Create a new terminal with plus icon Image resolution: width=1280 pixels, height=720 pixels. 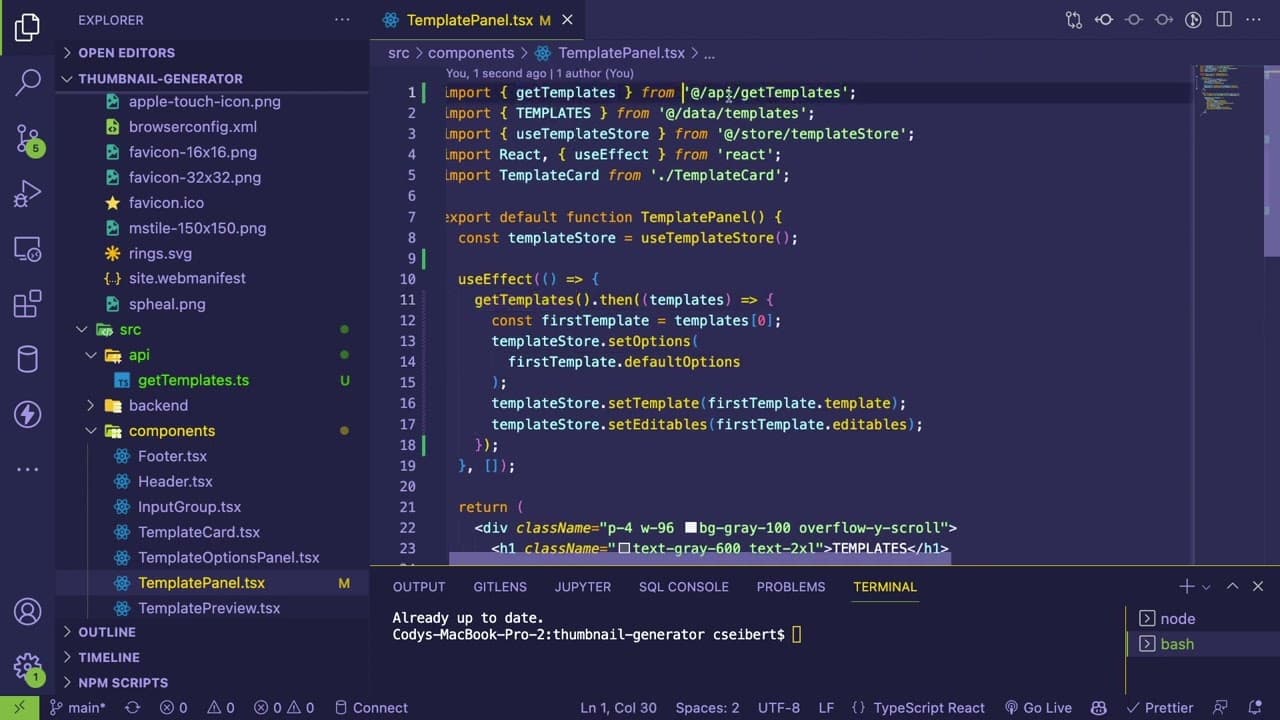1186,587
